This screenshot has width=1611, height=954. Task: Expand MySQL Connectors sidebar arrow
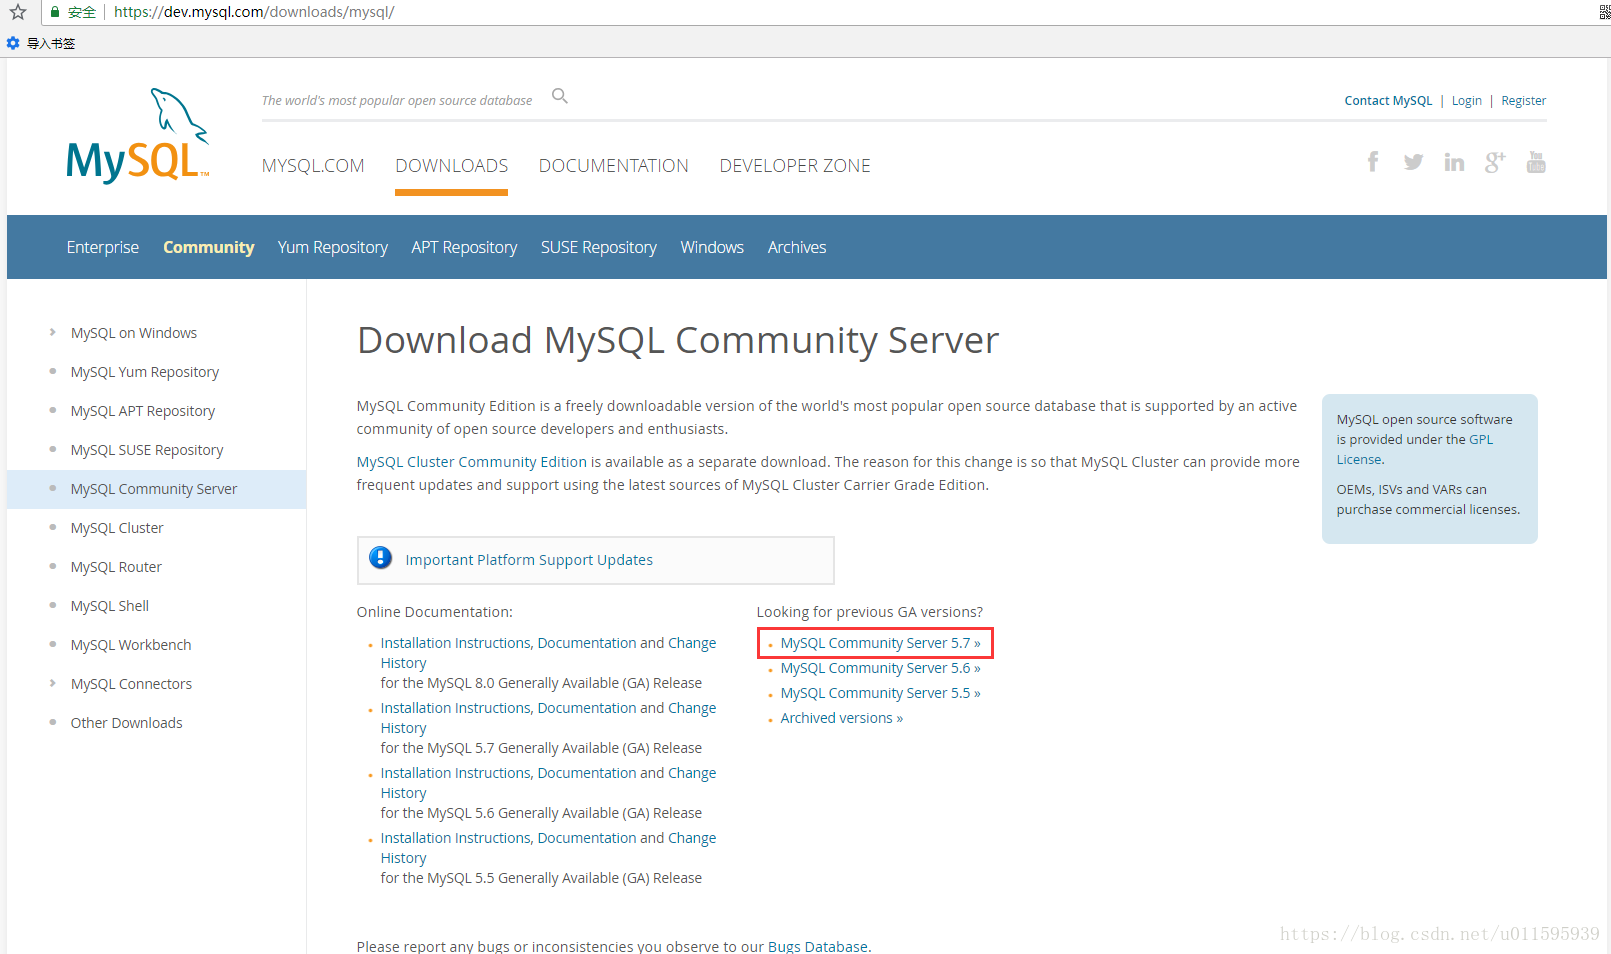coord(52,683)
